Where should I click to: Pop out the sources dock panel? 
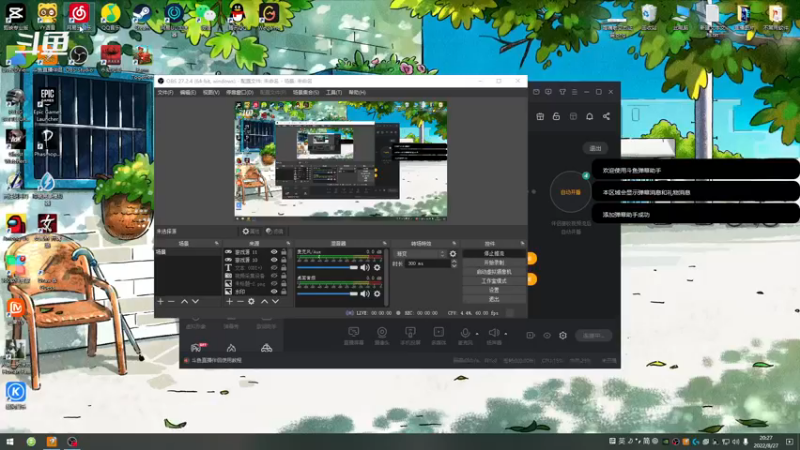pos(288,243)
